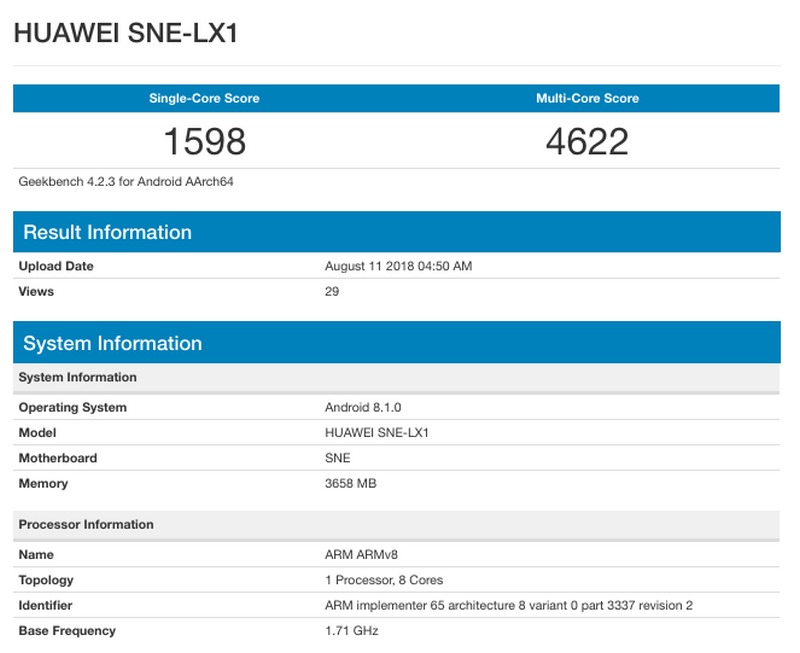Click the blue Single-Core Score banner

coord(205,98)
